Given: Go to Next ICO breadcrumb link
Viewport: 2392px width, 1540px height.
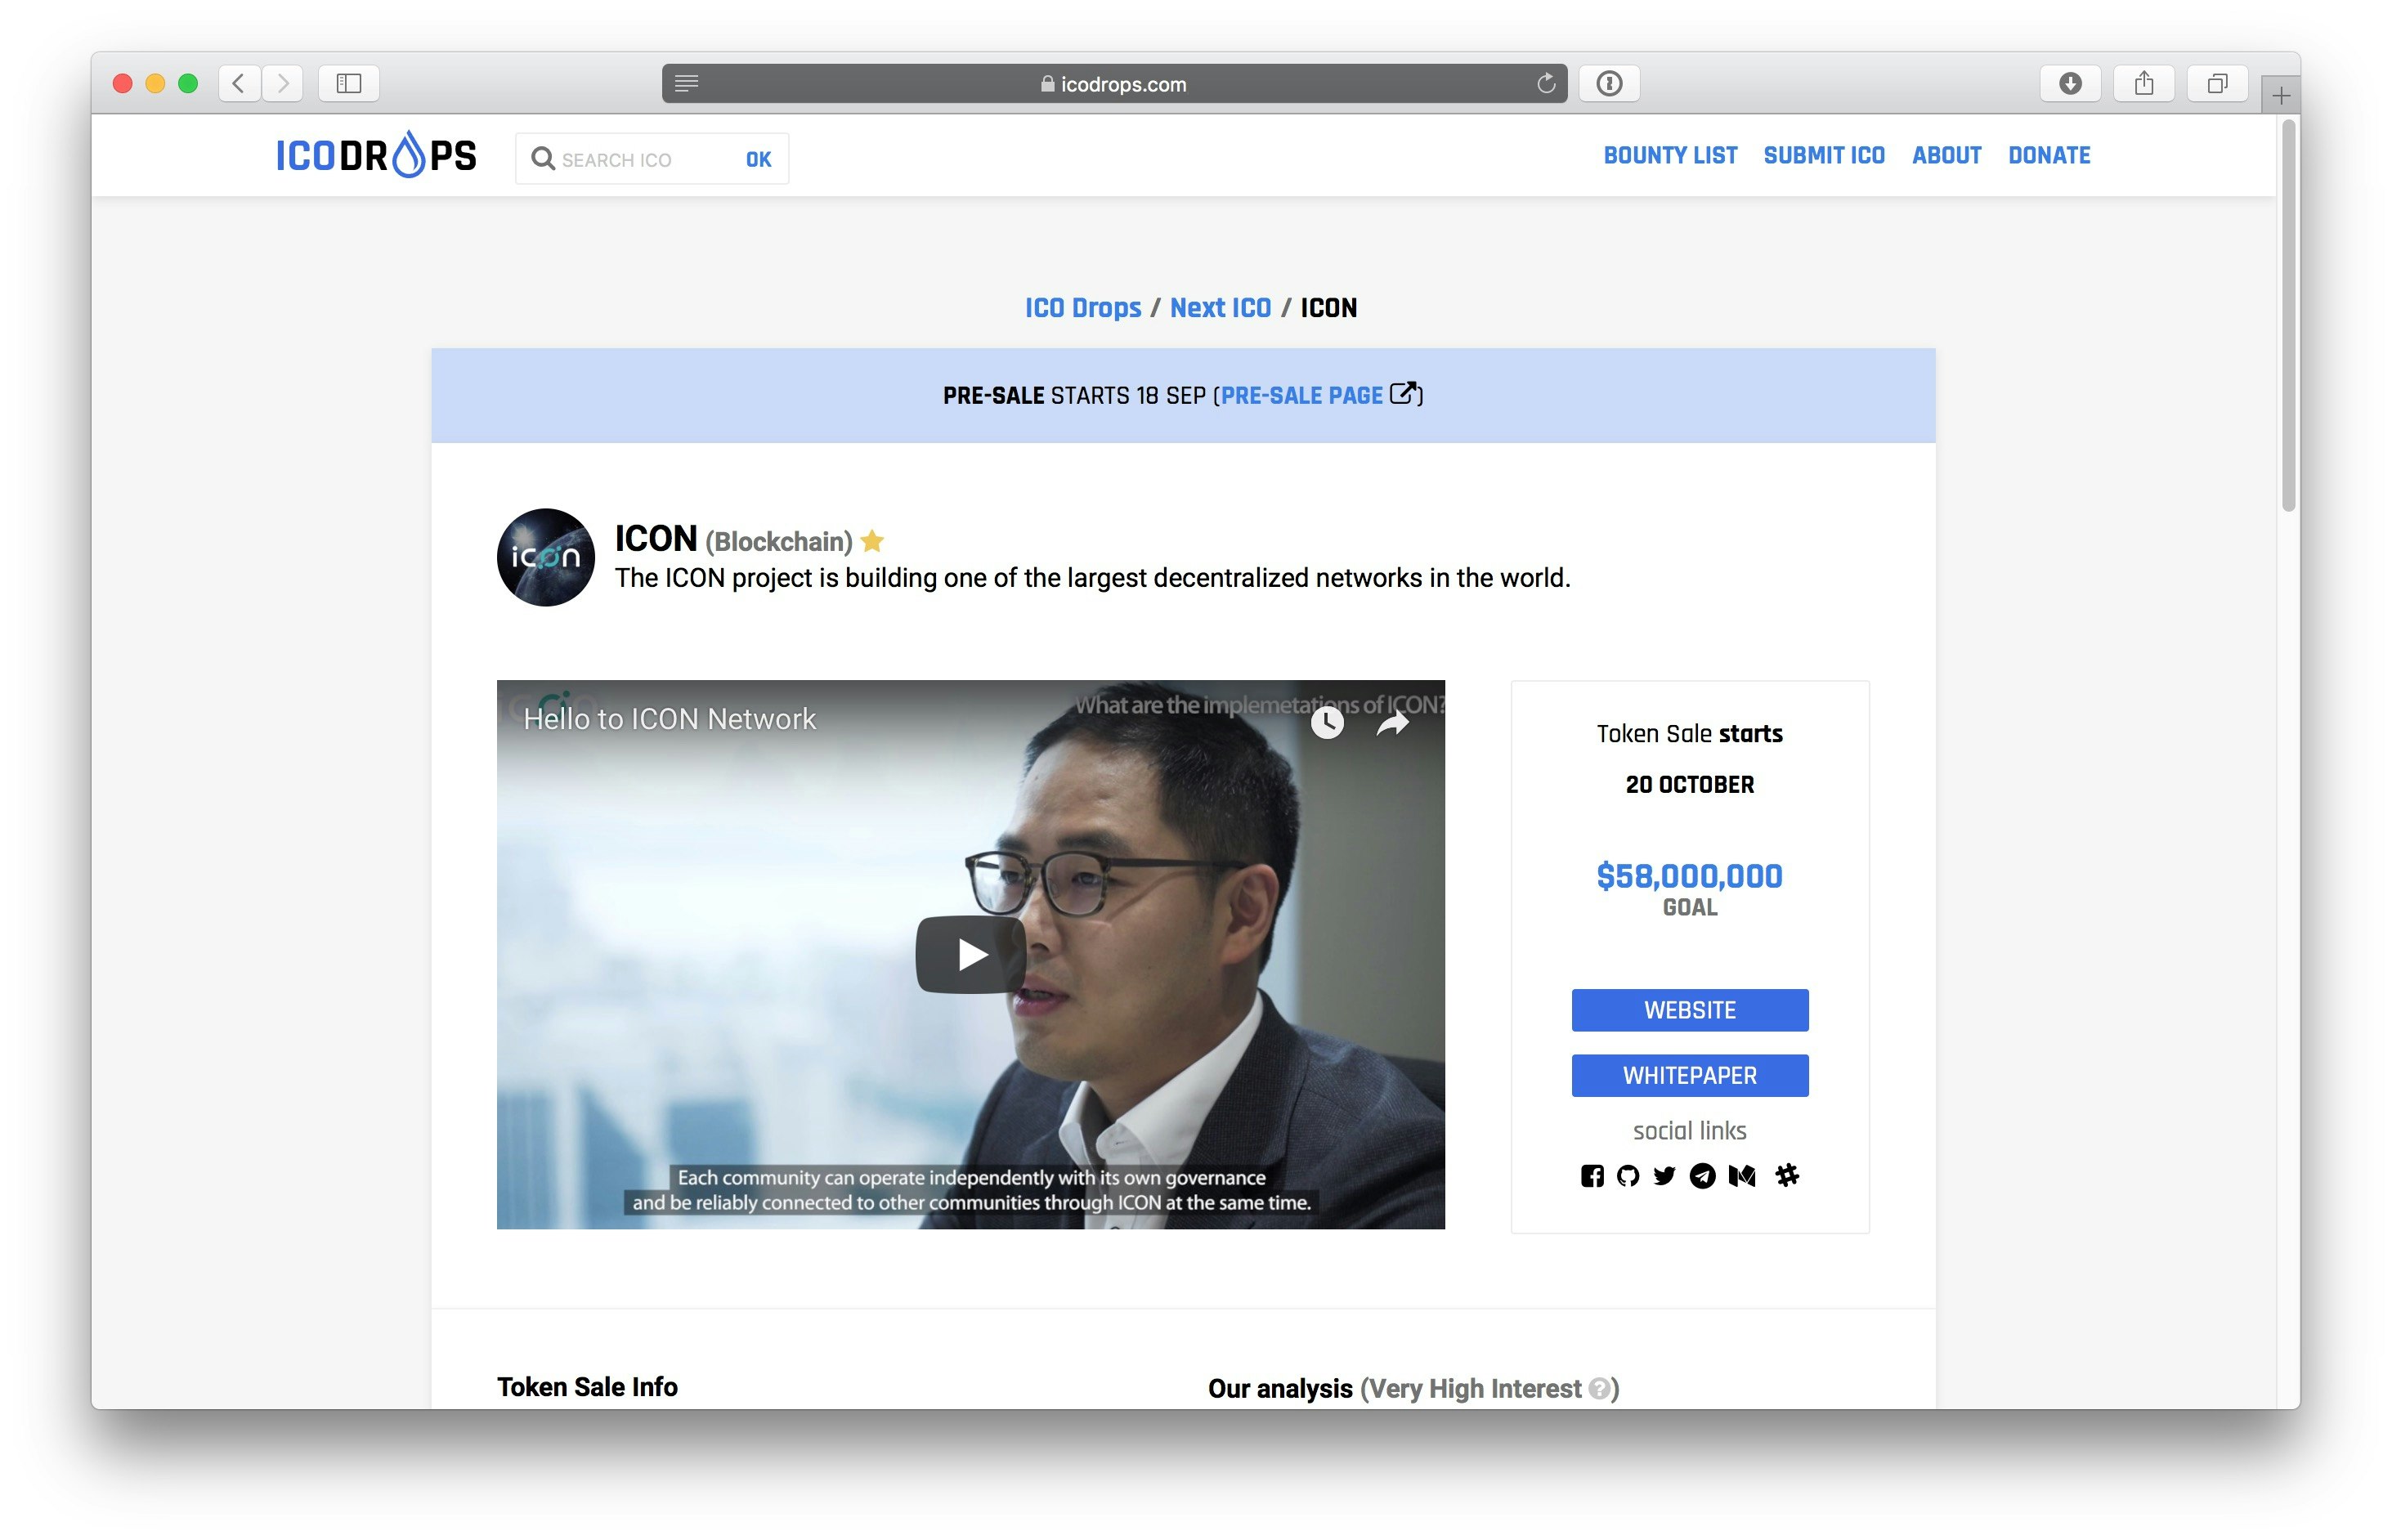Looking at the screenshot, I should [x=1220, y=307].
